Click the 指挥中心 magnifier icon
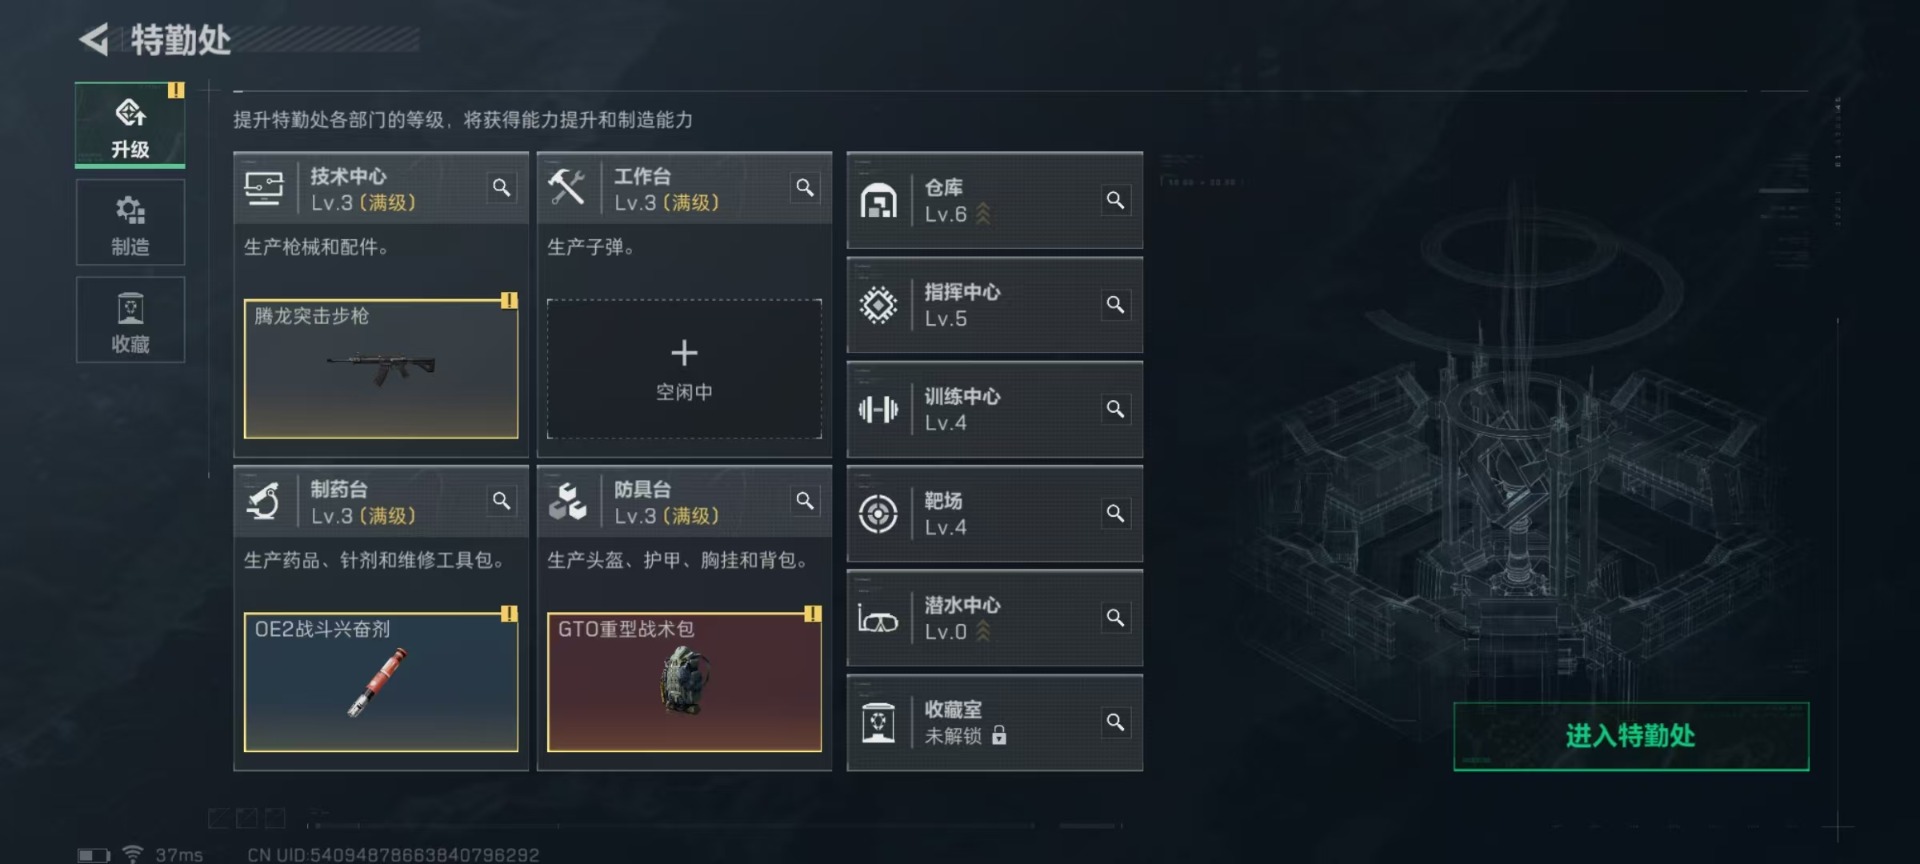This screenshot has width=1920, height=864. pos(1115,305)
